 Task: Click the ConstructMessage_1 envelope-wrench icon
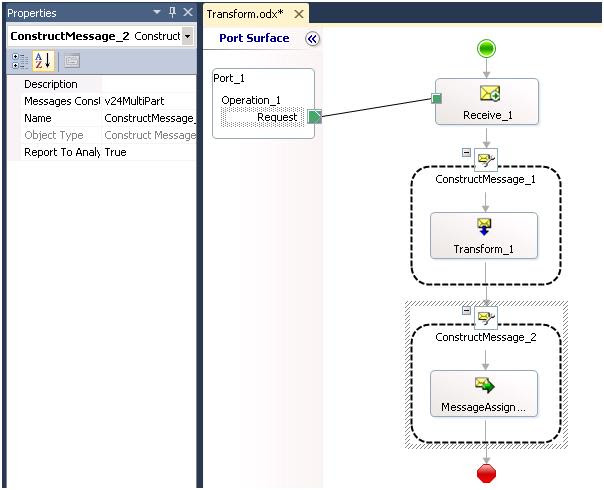pos(486,159)
